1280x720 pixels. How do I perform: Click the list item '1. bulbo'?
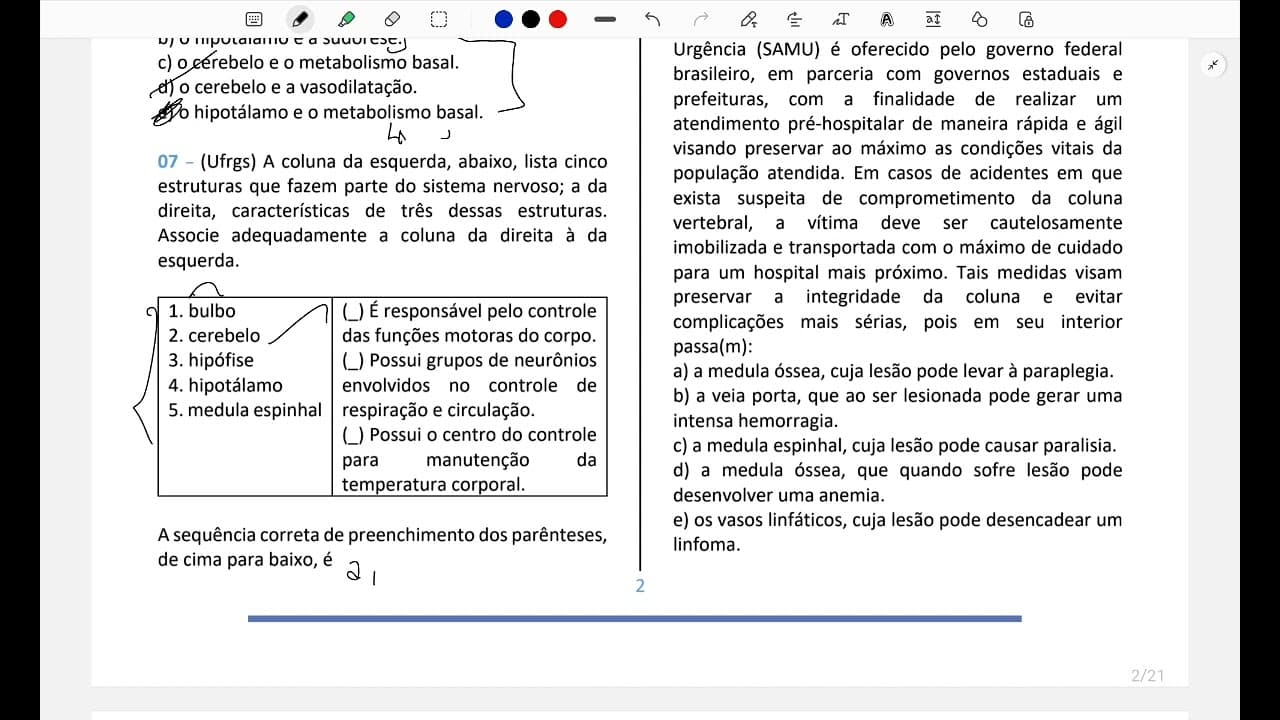click(202, 311)
